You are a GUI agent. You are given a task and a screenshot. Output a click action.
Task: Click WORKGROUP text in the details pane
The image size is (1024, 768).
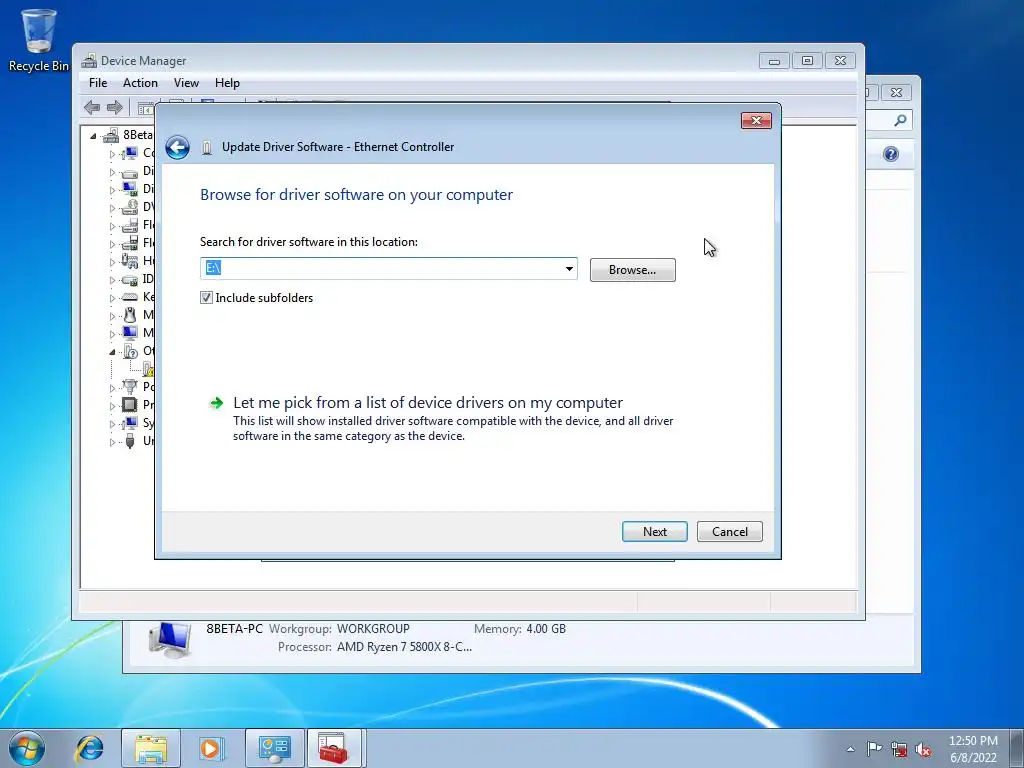point(373,629)
